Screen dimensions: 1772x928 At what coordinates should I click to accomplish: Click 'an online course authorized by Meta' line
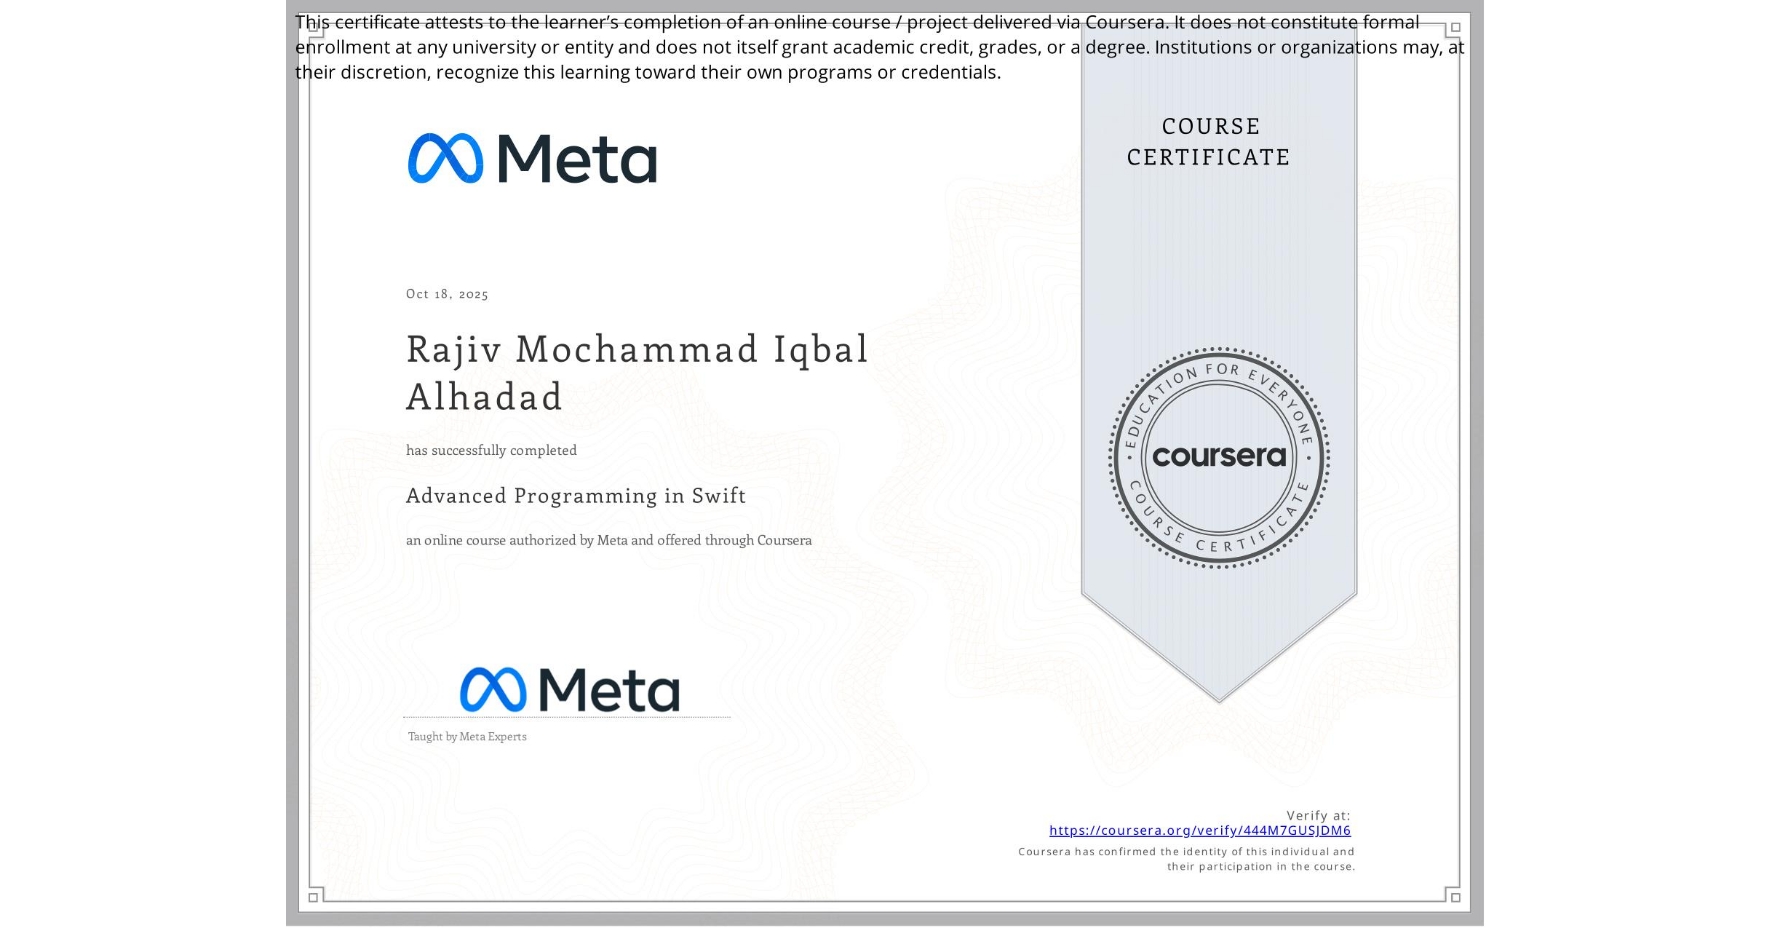coord(609,540)
